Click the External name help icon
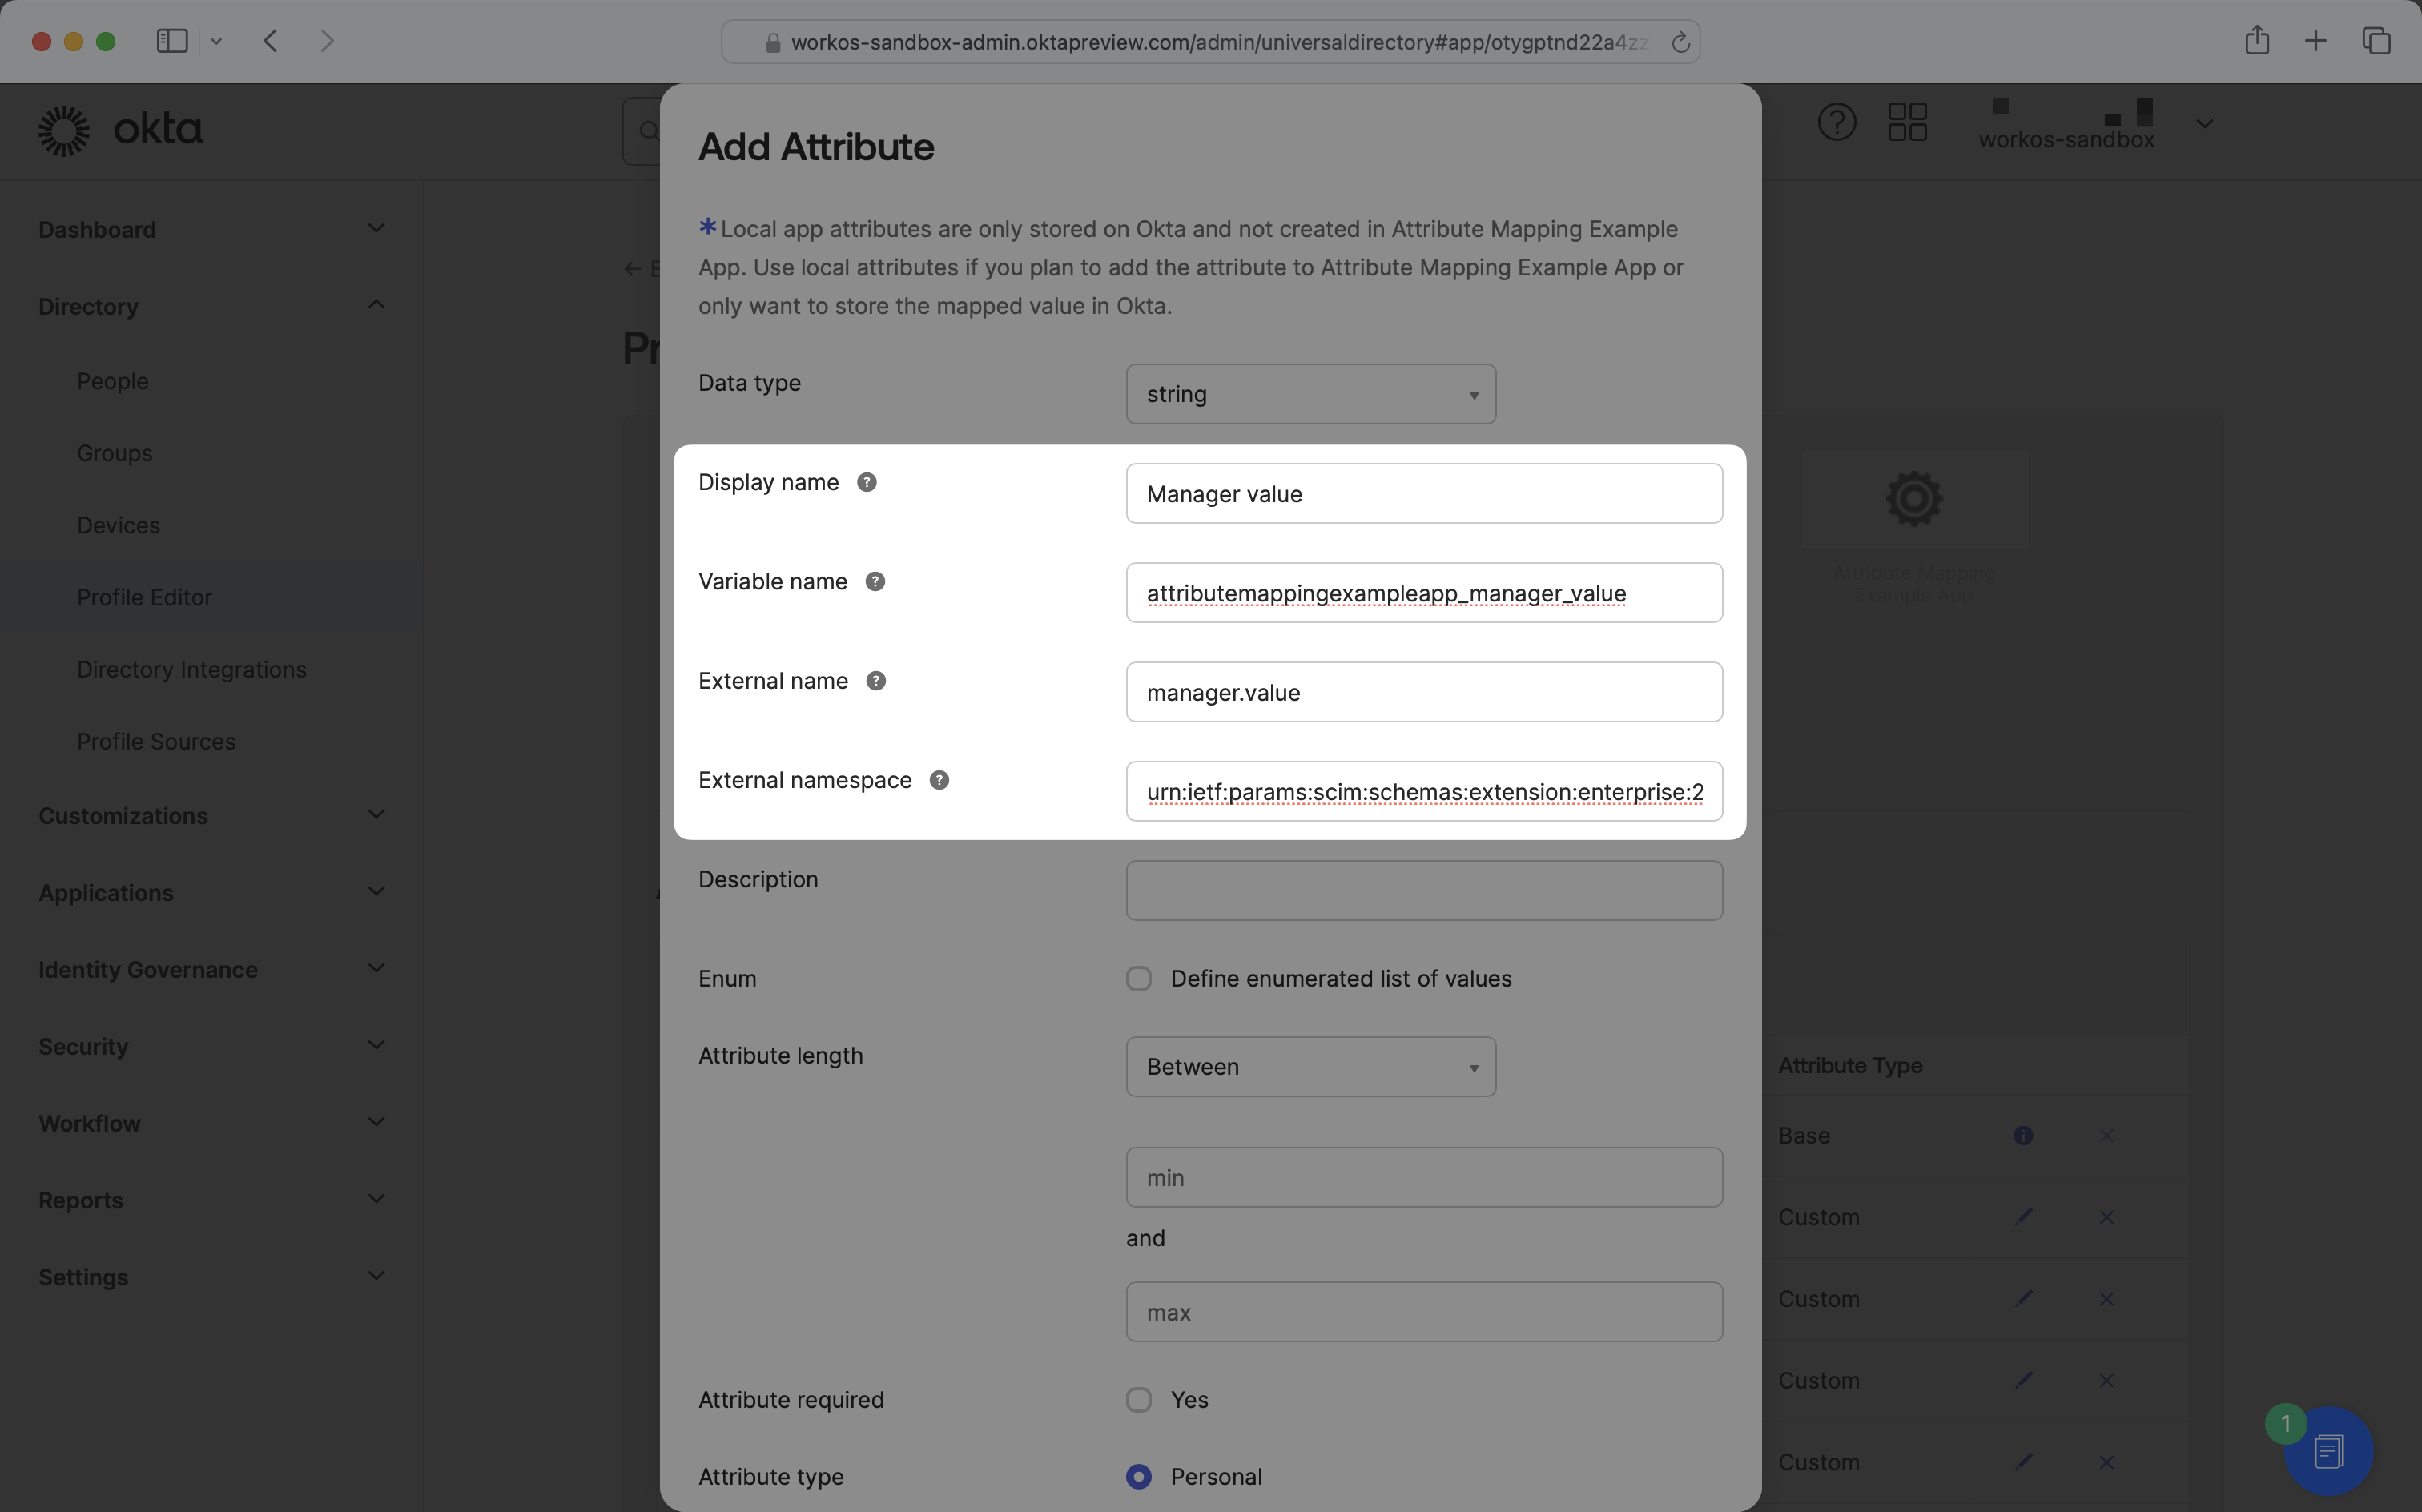 (876, 681)
